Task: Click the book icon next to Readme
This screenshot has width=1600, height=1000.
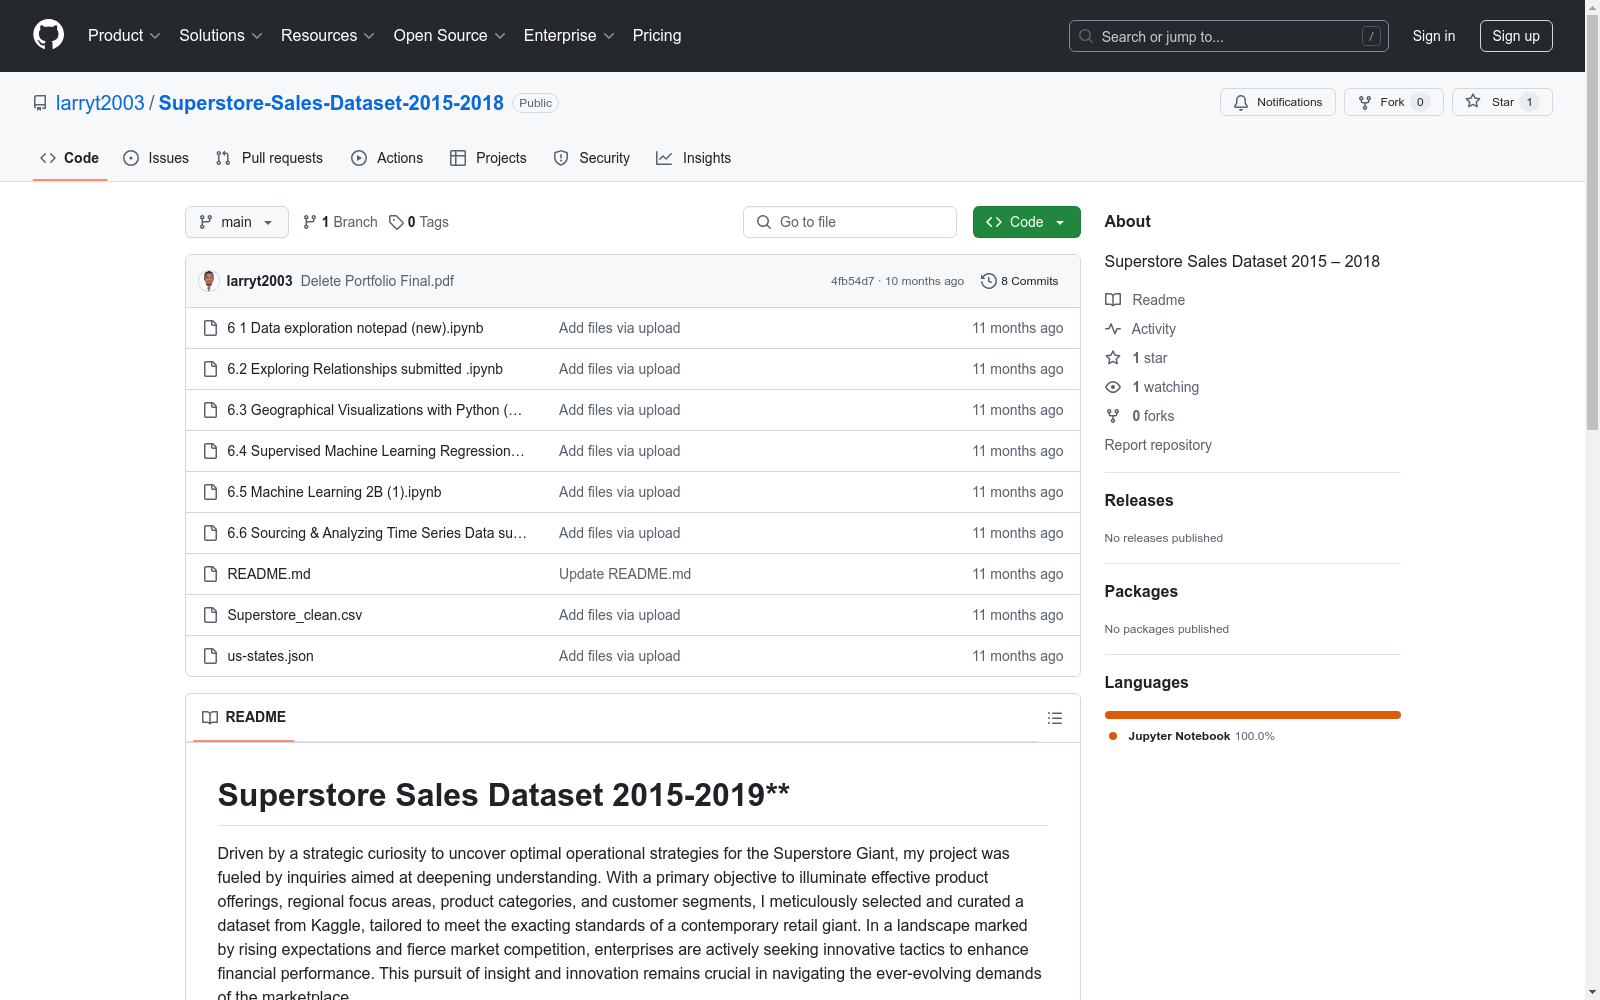Action: coord(1113,300)
